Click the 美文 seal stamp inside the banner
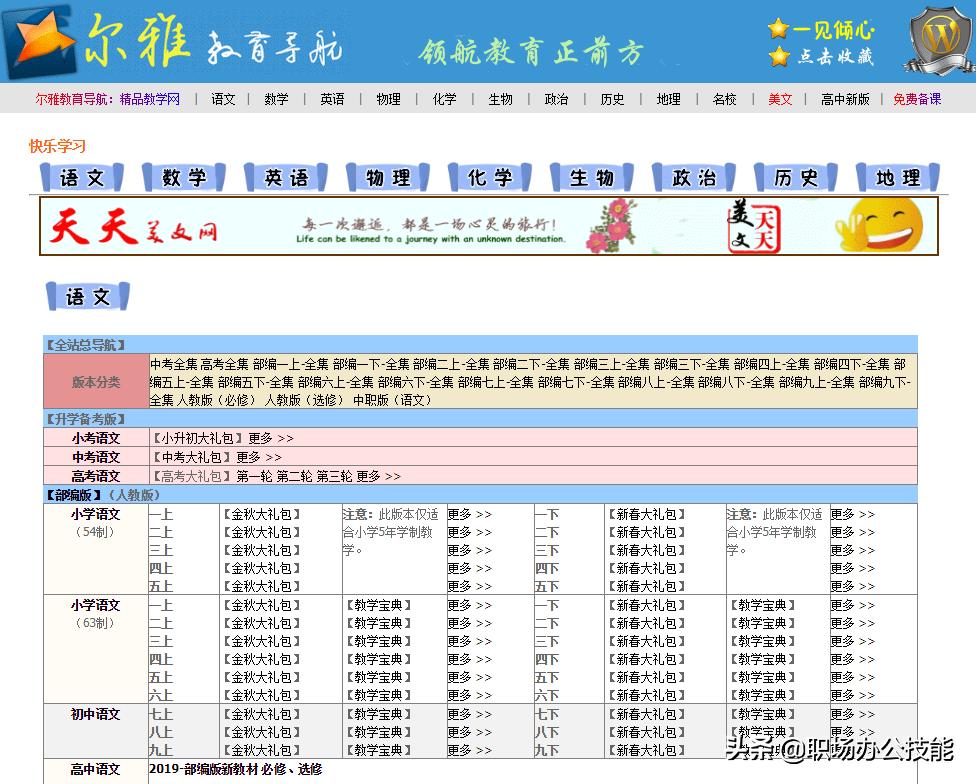Screen dimensions: 976x784 point(756,228)
